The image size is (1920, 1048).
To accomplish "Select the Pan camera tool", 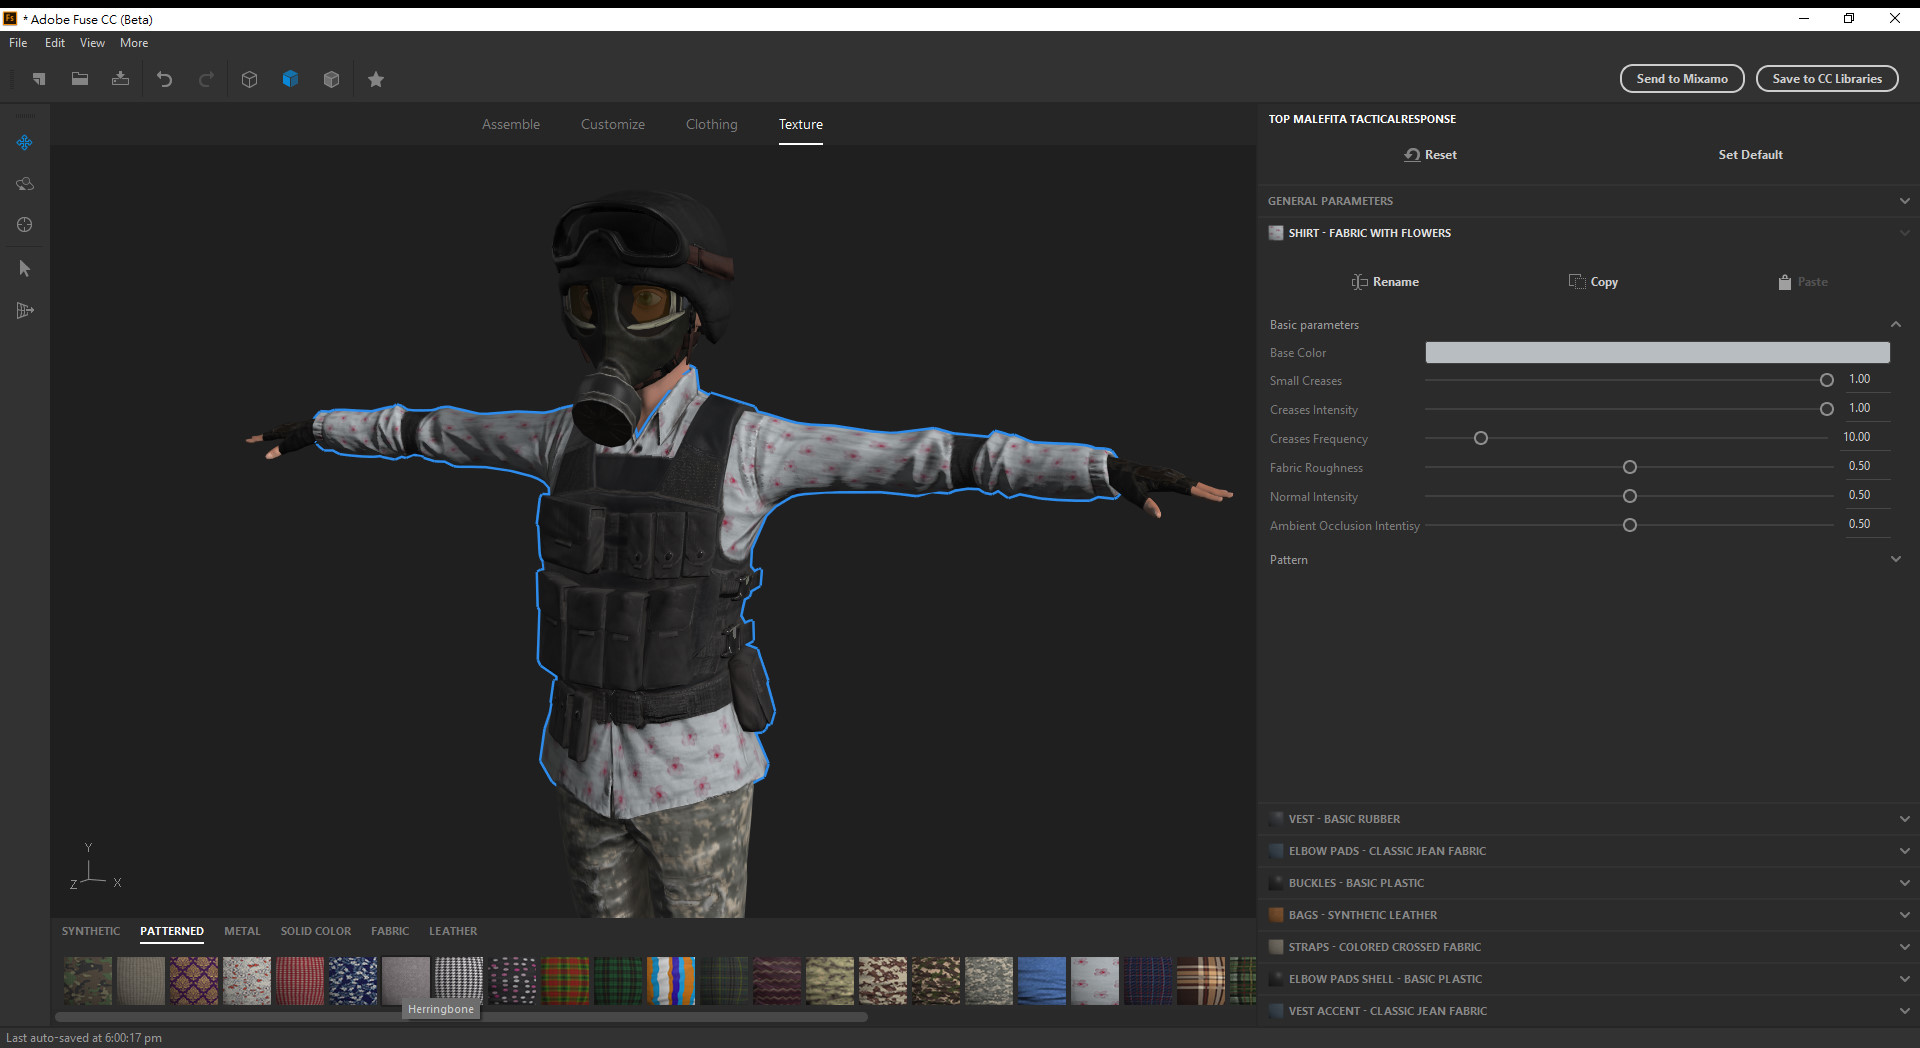I will coord(25,143).
